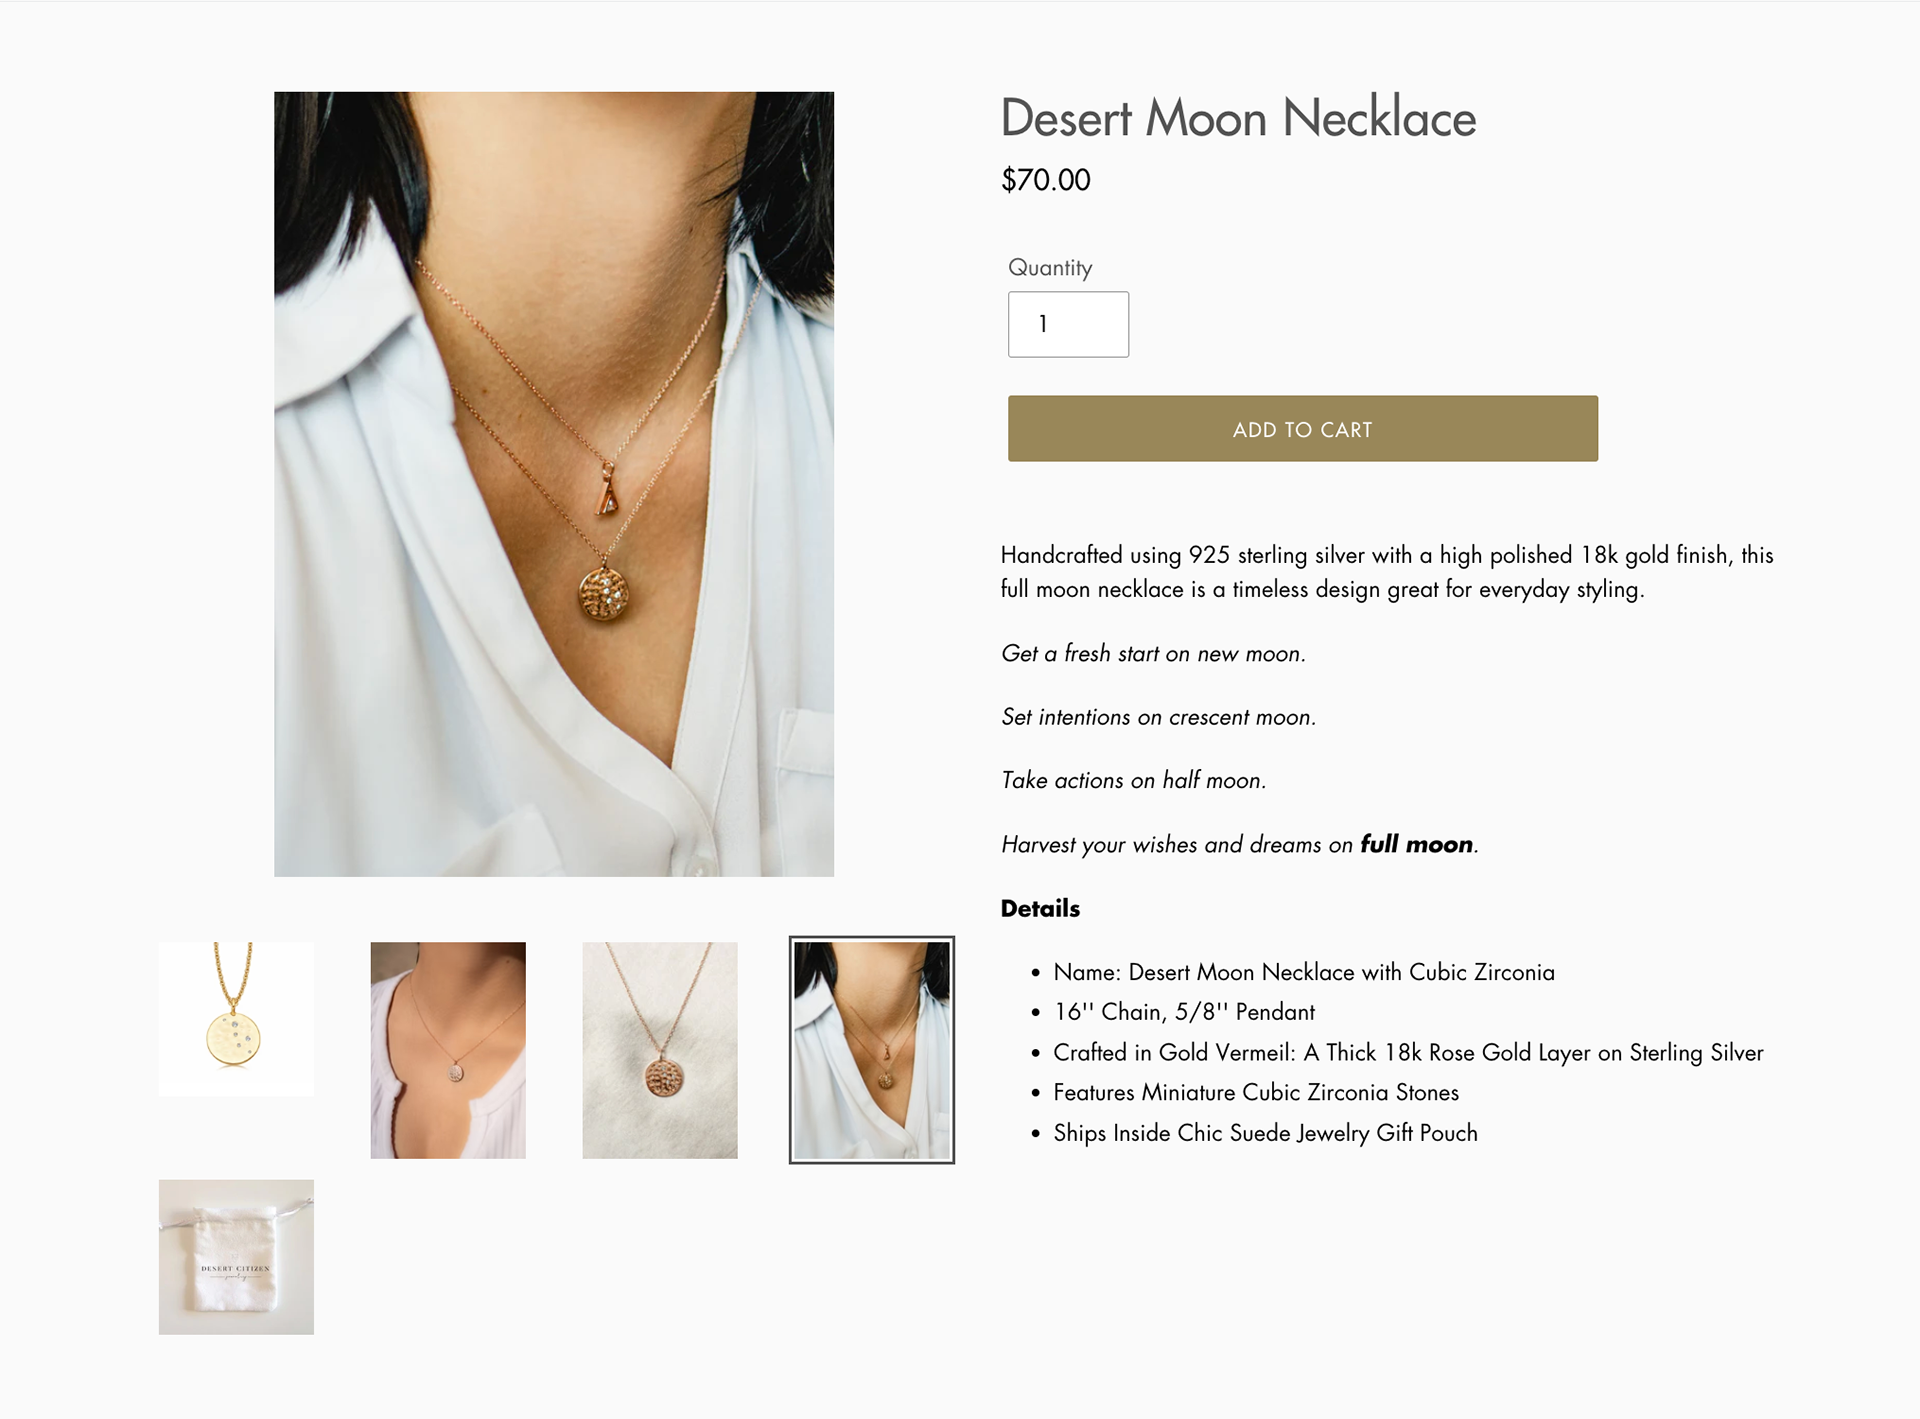
Task: Select the gold moon pendant thumbnail on white
Action: pos(236,1019)
